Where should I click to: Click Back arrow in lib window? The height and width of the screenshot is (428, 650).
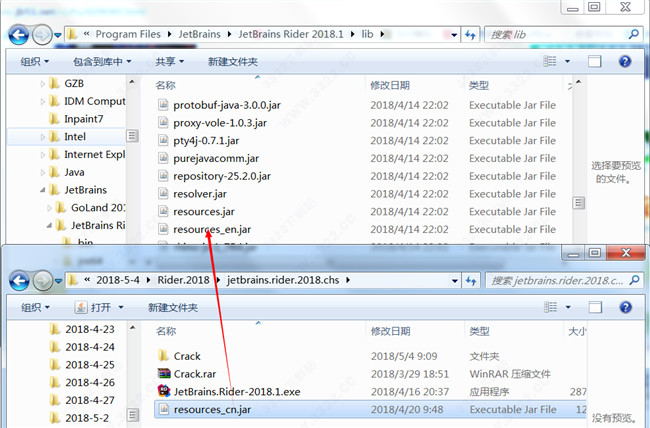19,35
